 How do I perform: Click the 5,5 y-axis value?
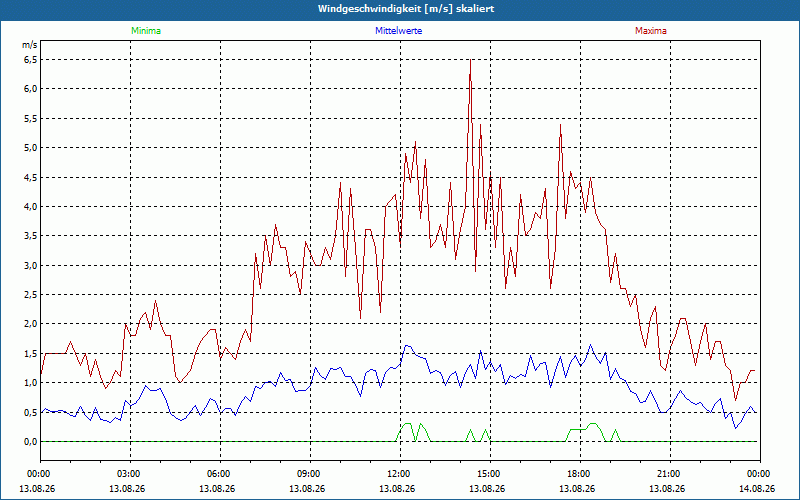(x=31, y=118)
